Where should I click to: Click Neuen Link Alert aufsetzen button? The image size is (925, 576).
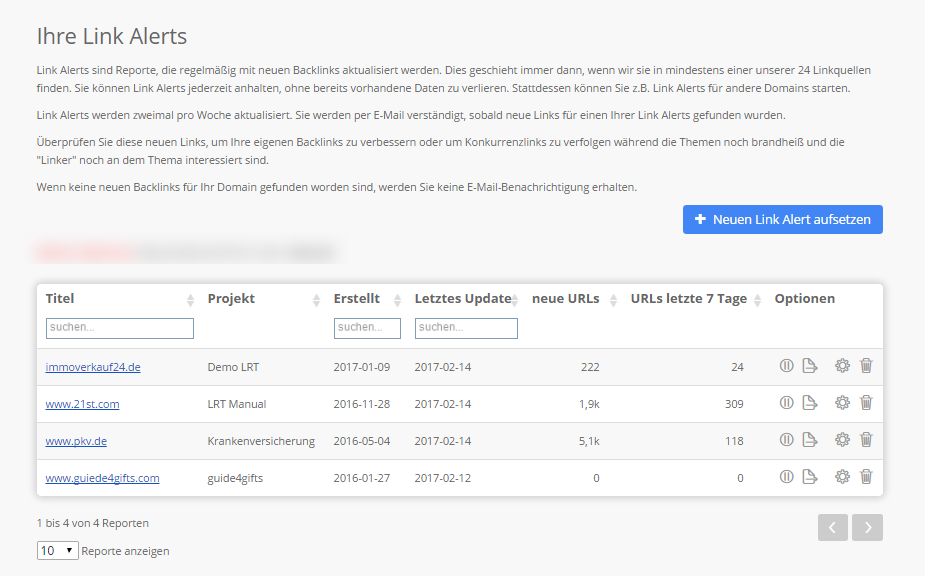click(x=783, y=220)
